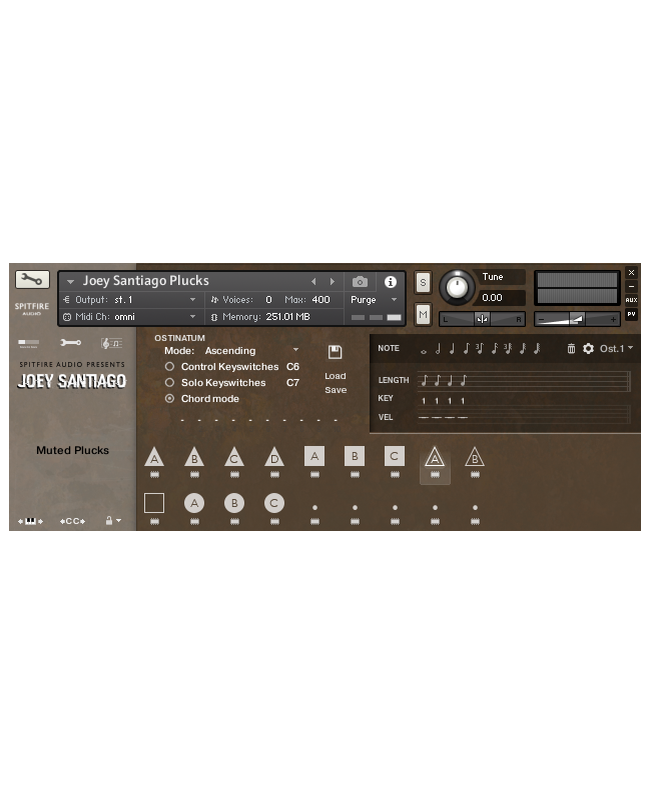Toggle the chip under solid triangle A

pos(154,474)
